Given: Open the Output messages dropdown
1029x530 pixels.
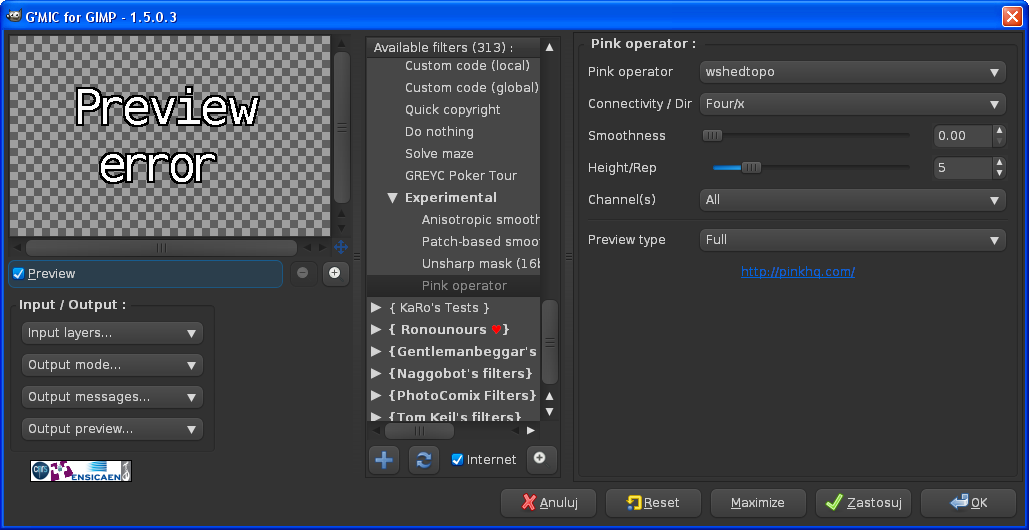Looking at the screenshot, I should tap(112, 398).
